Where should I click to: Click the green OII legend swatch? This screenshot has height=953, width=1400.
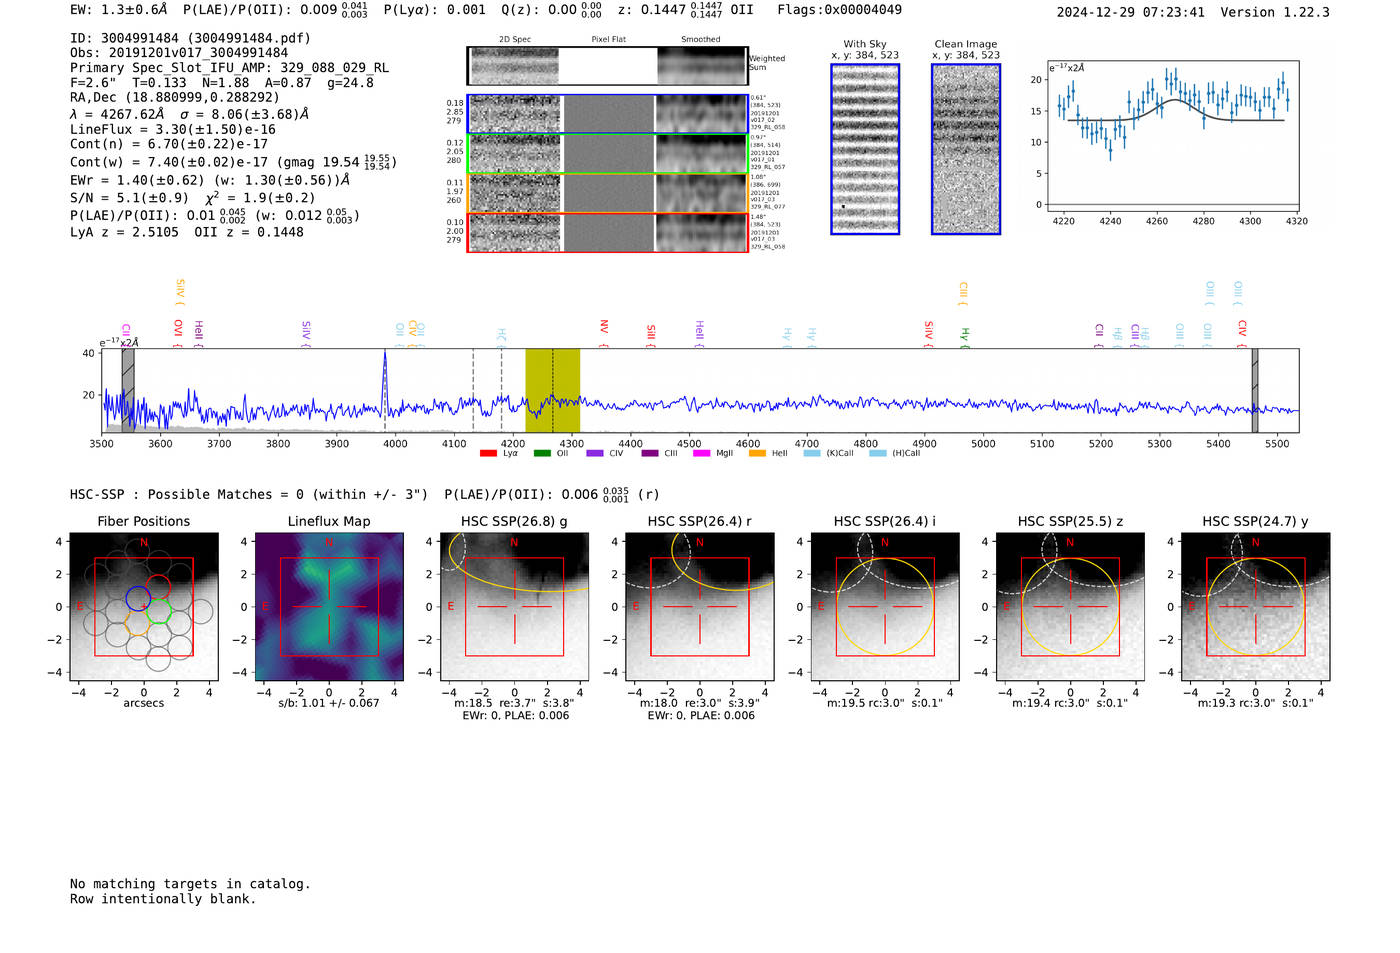542,453
